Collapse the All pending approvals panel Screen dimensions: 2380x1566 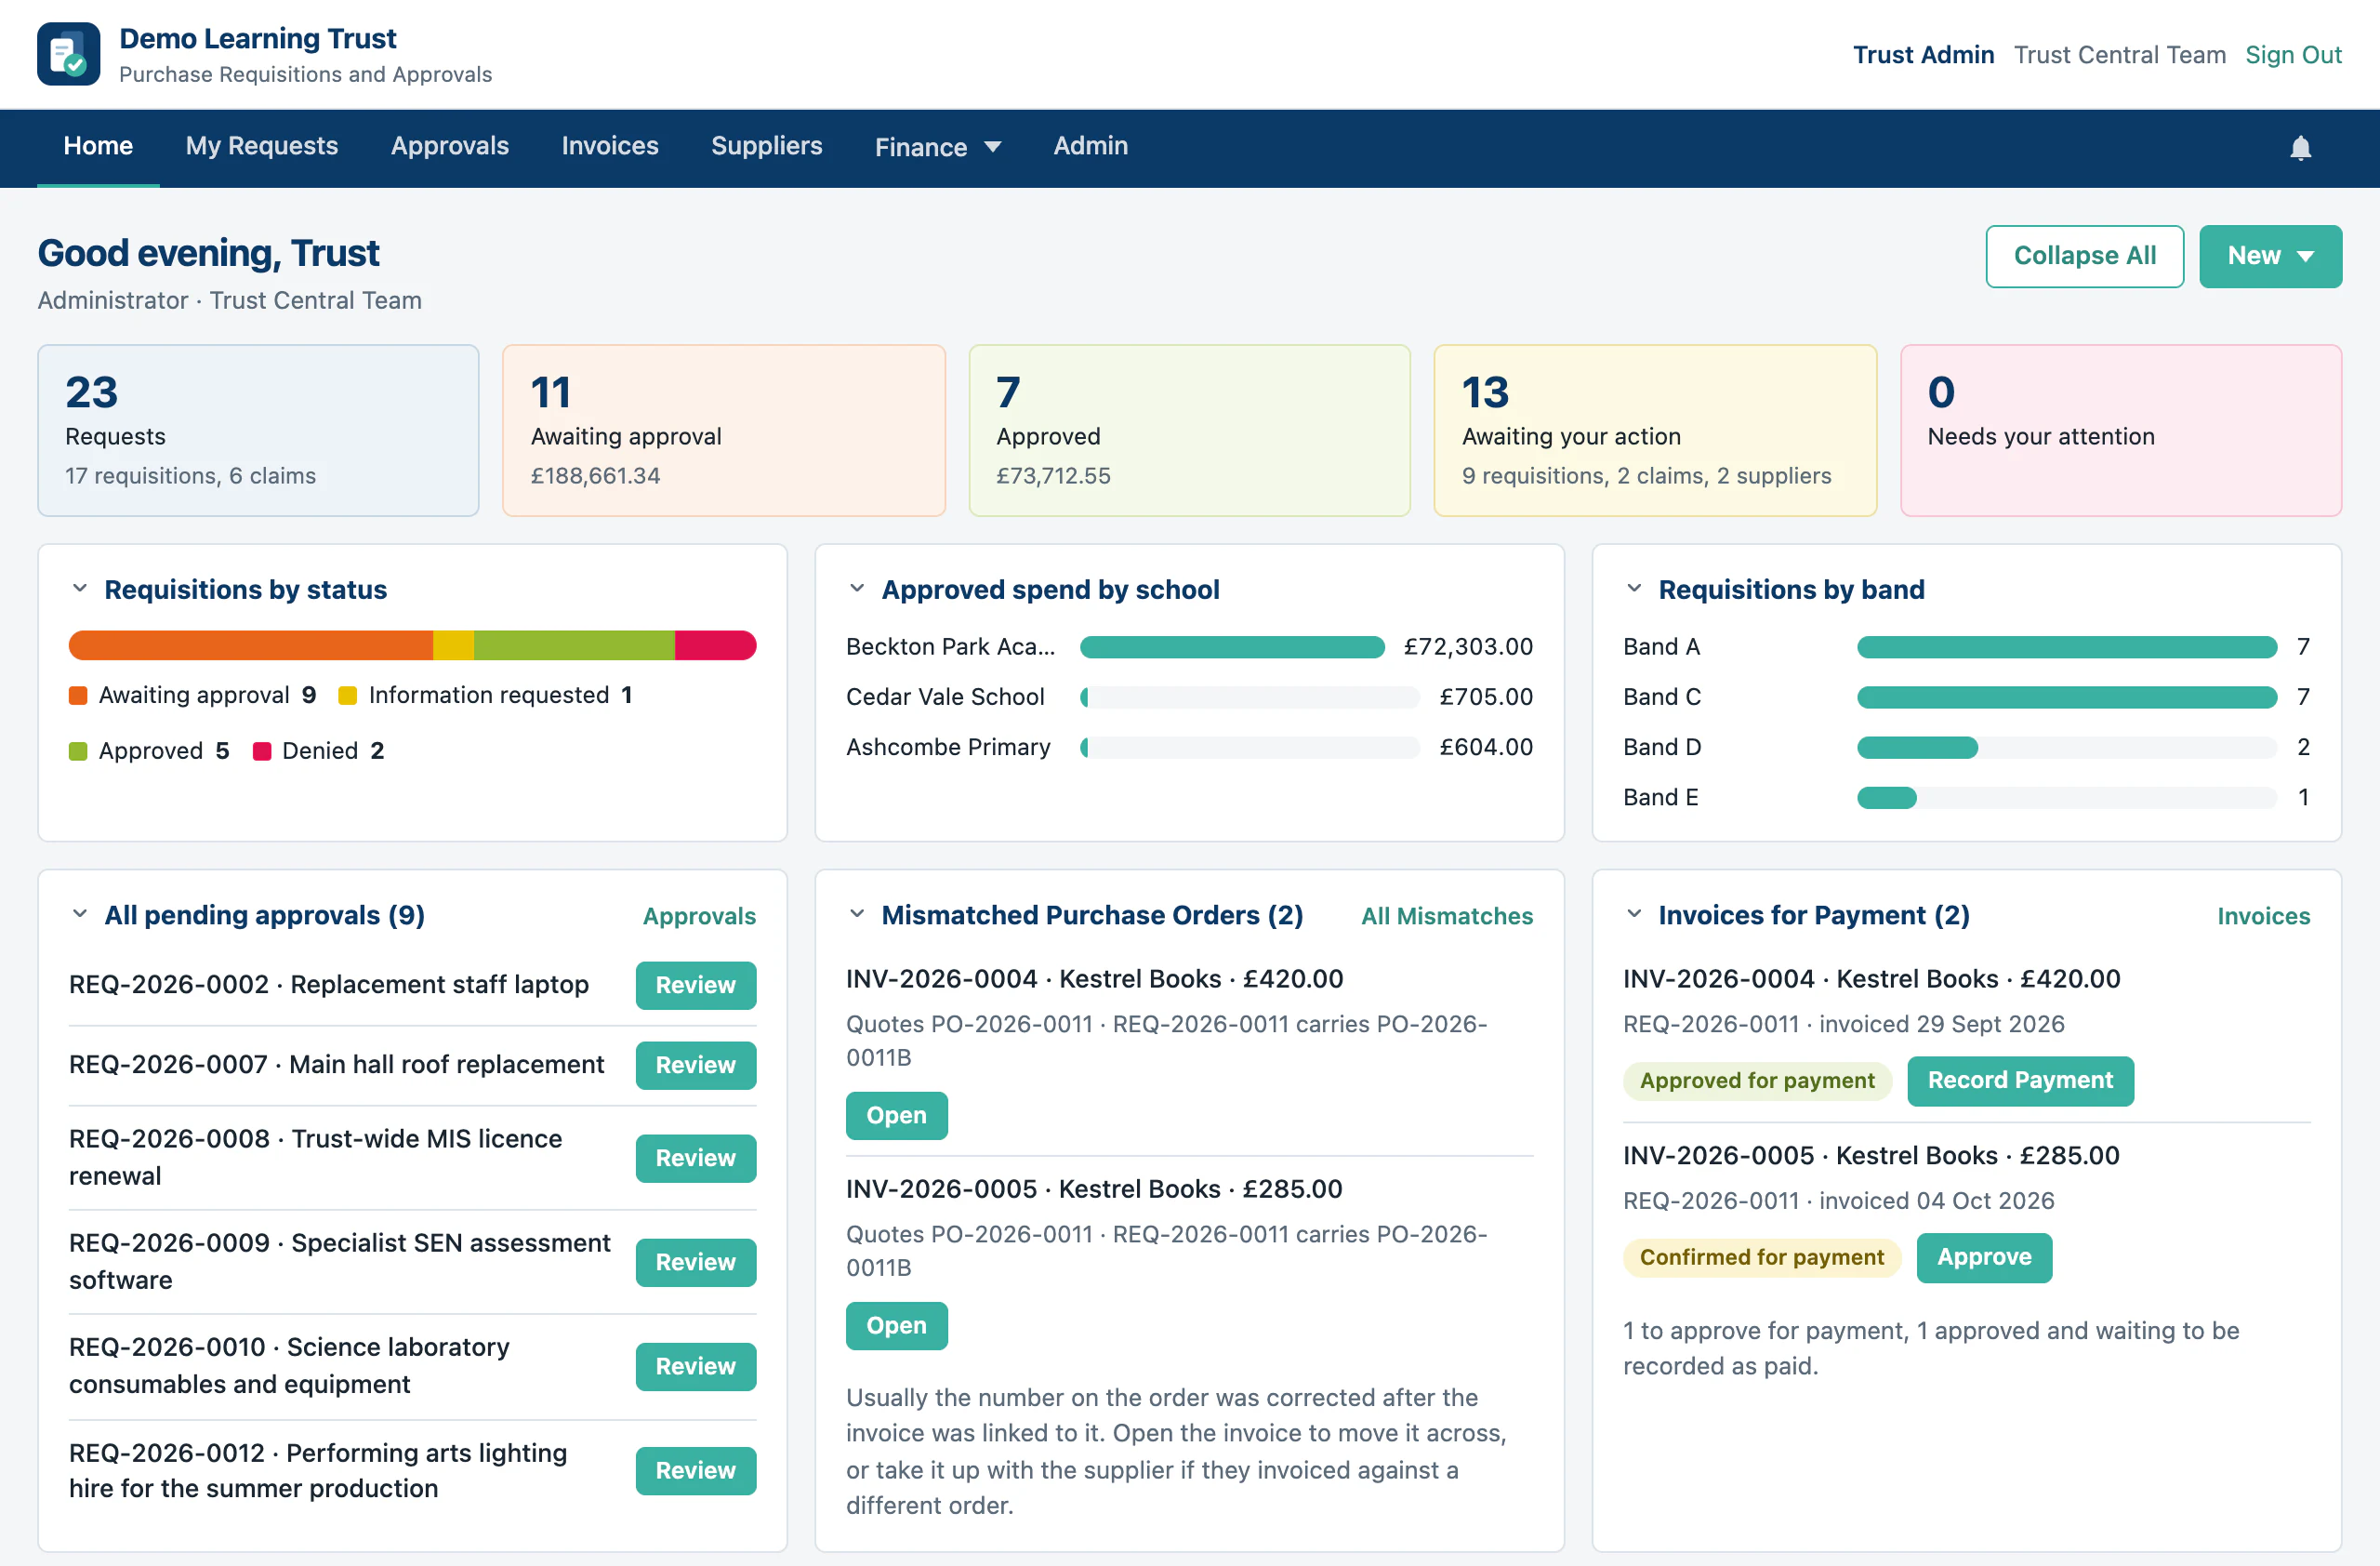[80, 914]
